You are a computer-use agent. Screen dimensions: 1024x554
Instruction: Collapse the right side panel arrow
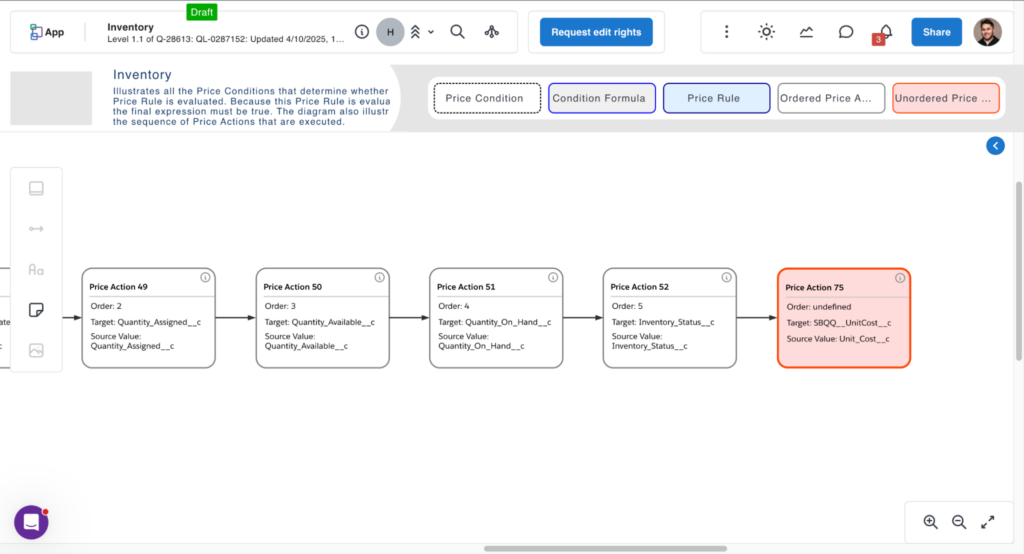click(995, 146)
